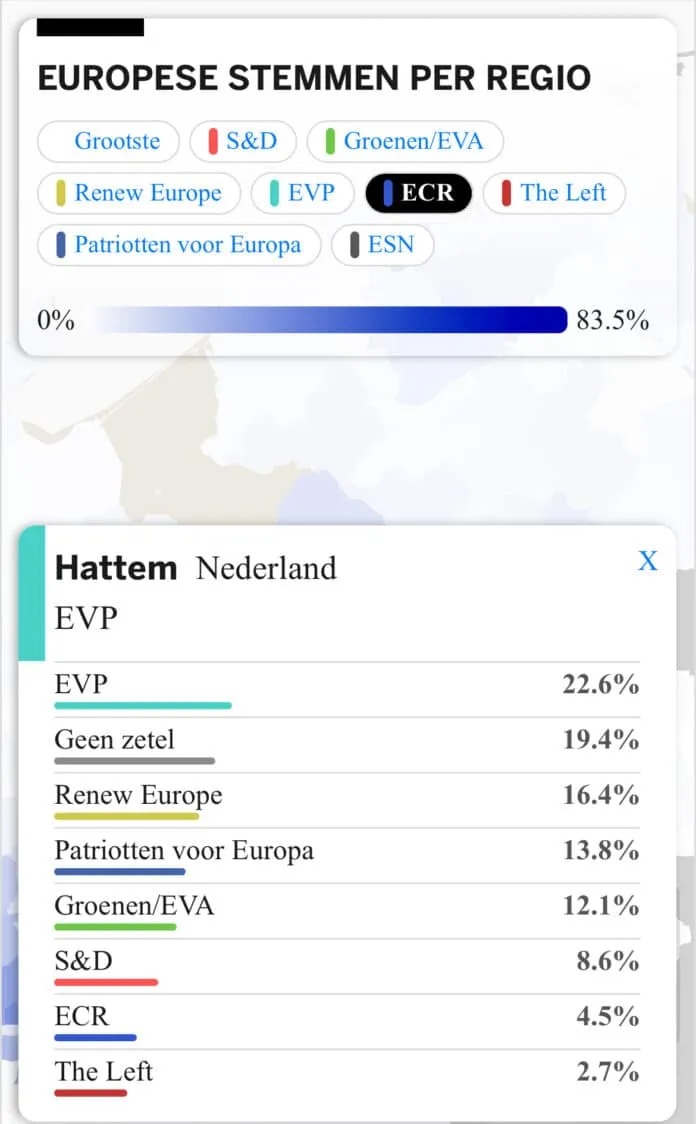Click the Groenen/EVA 12.1% result row
This screenshot has height=1124, width=696.
click(x=346, y=908)
